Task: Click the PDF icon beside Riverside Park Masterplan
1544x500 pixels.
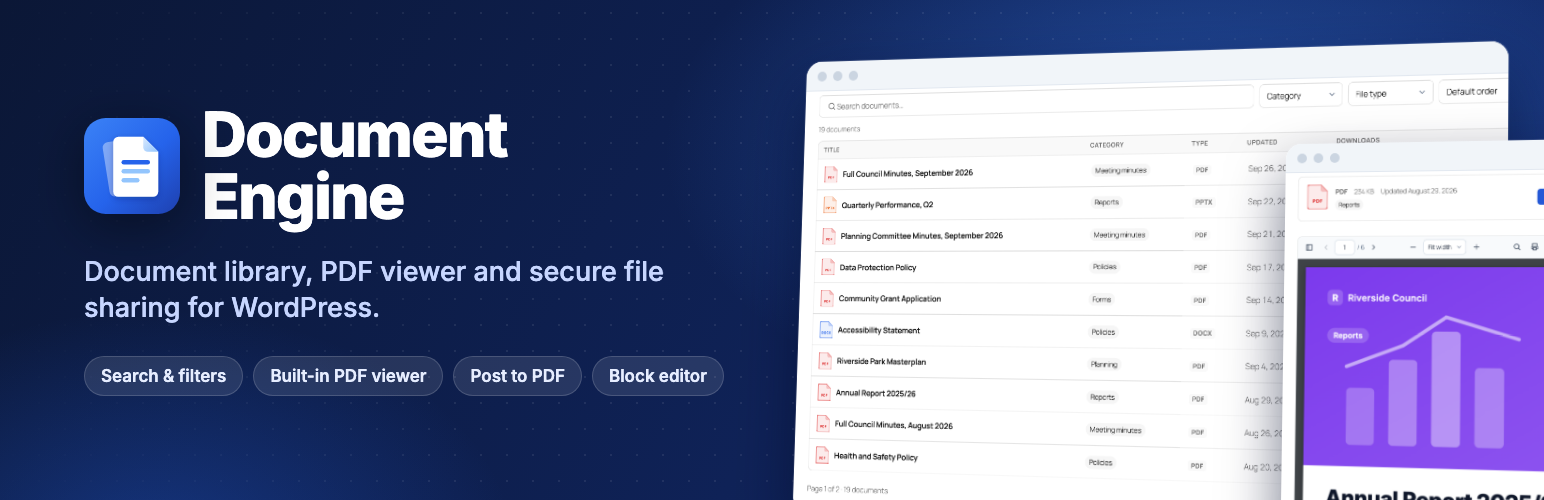Action: click(824, 361)
